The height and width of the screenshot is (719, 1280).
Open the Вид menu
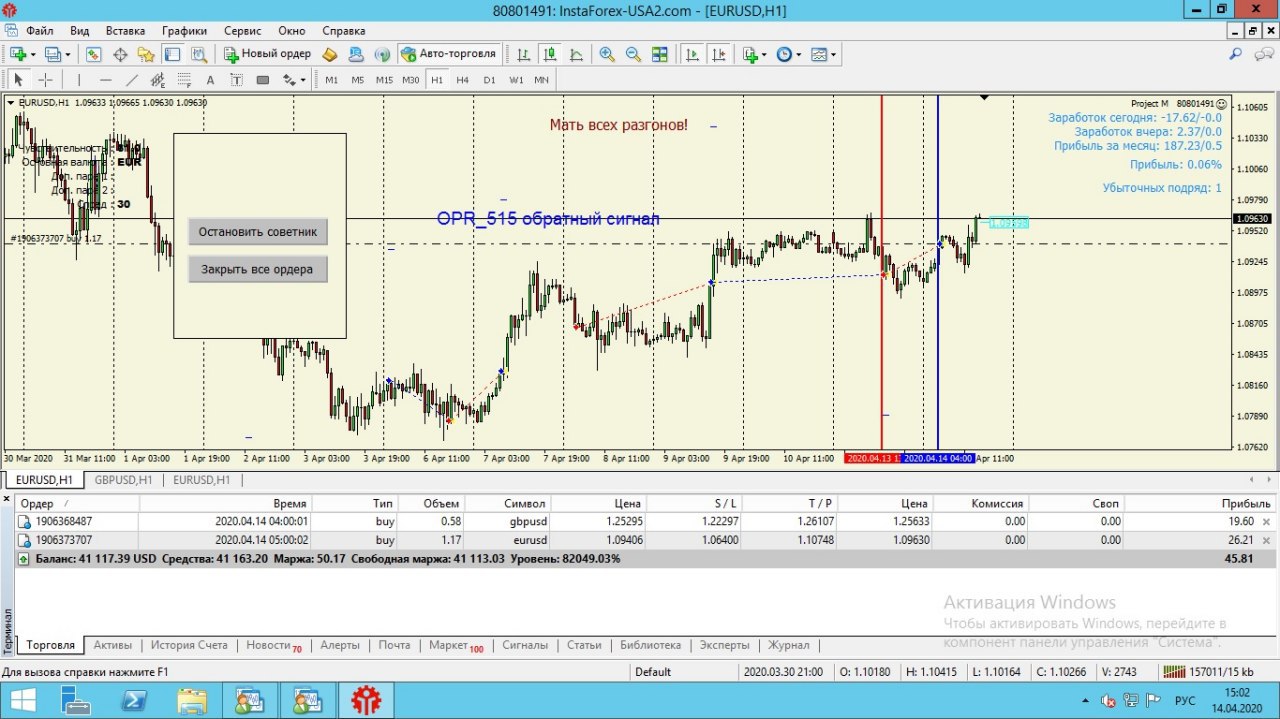coord(80,31)
